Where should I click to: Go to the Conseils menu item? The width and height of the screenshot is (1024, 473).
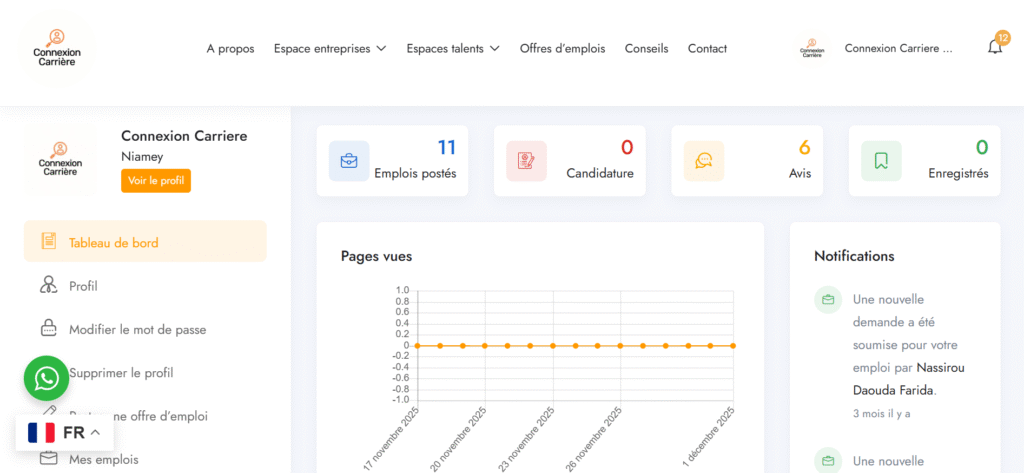(x=646, y=48)
